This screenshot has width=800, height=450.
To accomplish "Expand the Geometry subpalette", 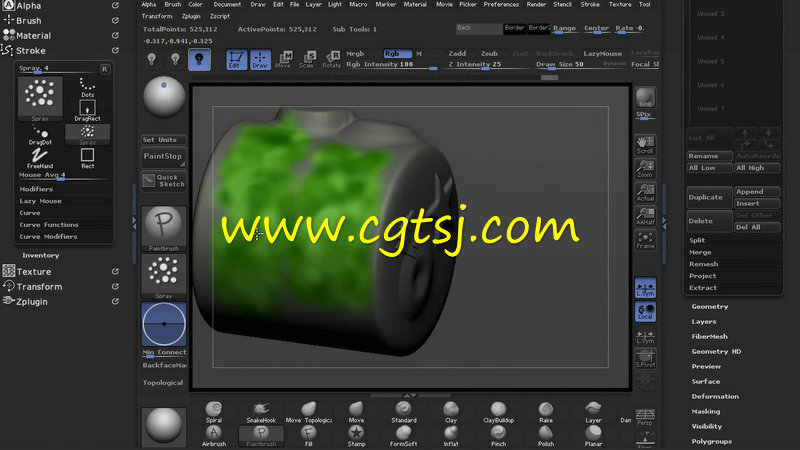I will [710, 307].
